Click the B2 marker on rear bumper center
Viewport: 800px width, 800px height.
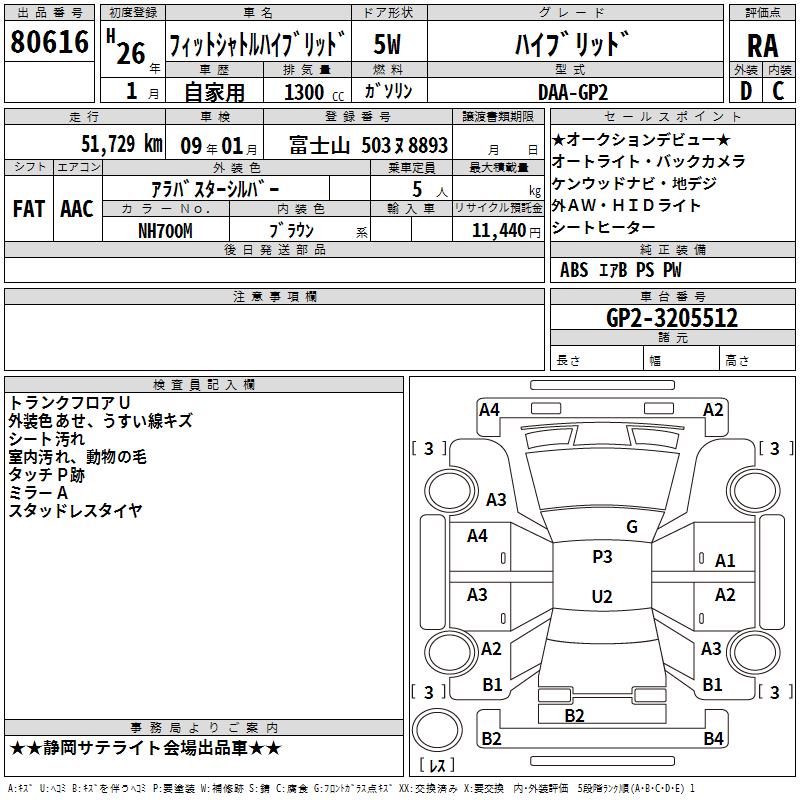click(x=574, y=715)
